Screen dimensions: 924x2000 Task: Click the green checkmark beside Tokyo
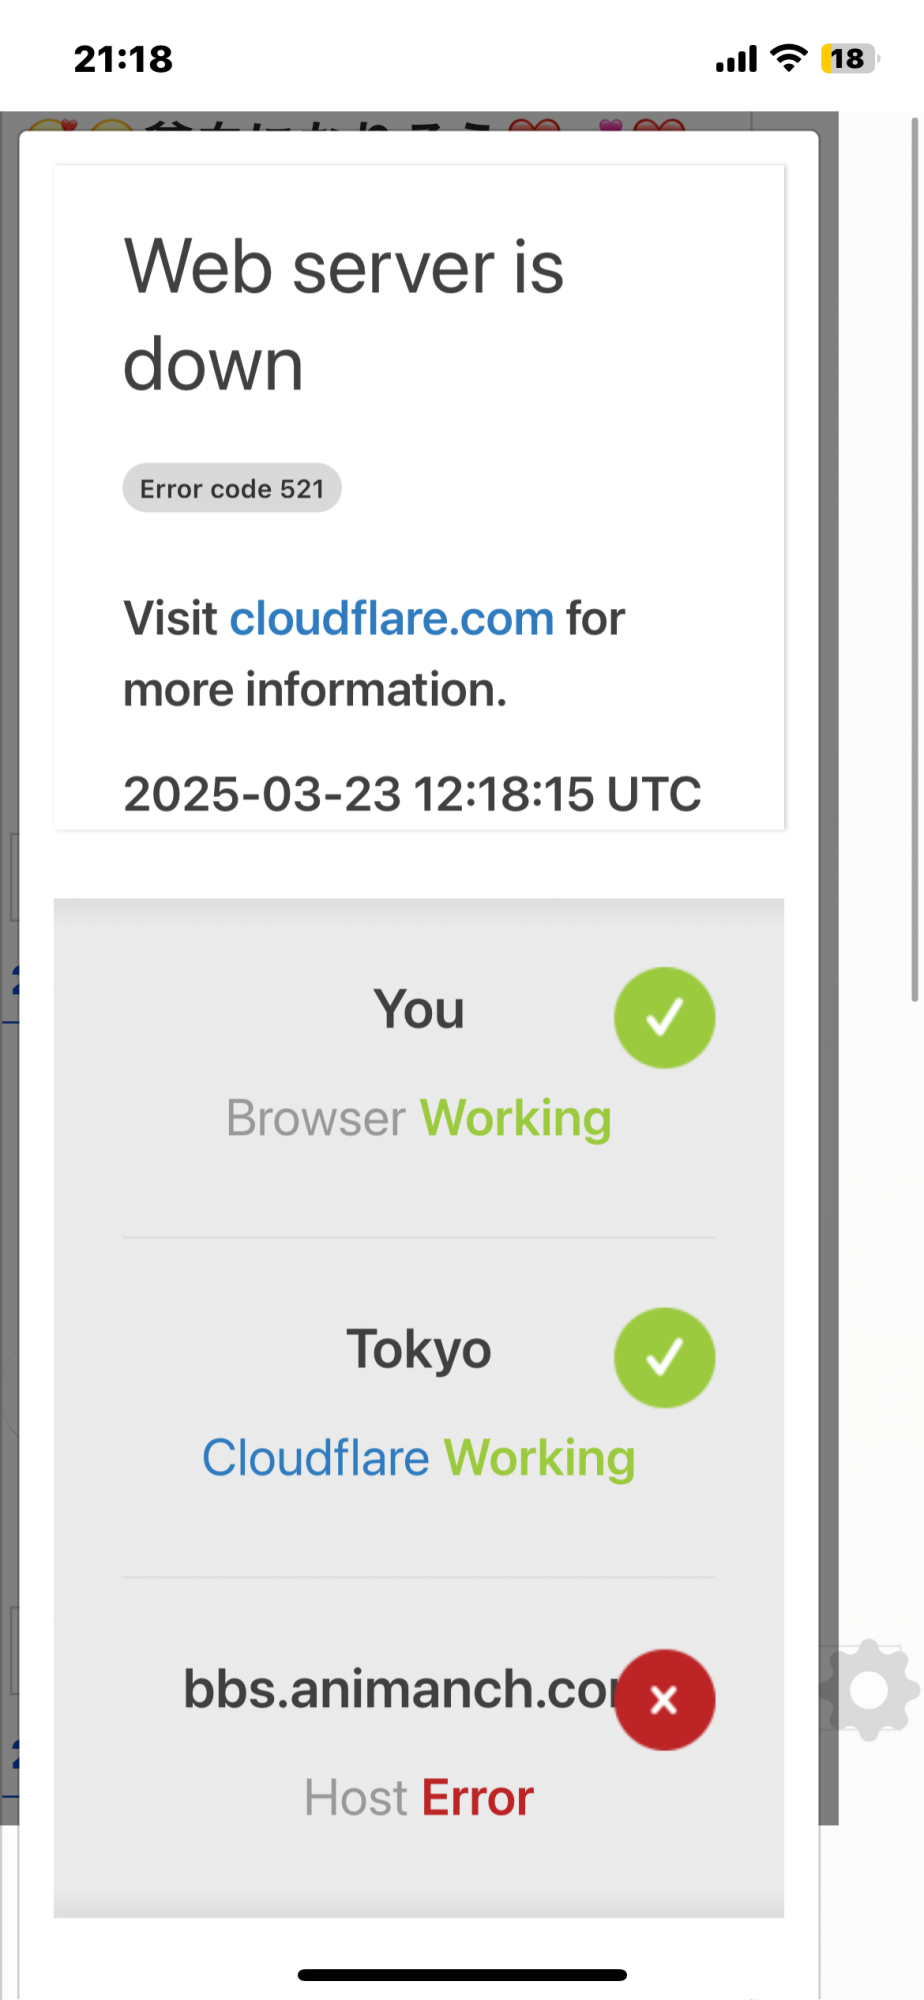pos(664,1358)
